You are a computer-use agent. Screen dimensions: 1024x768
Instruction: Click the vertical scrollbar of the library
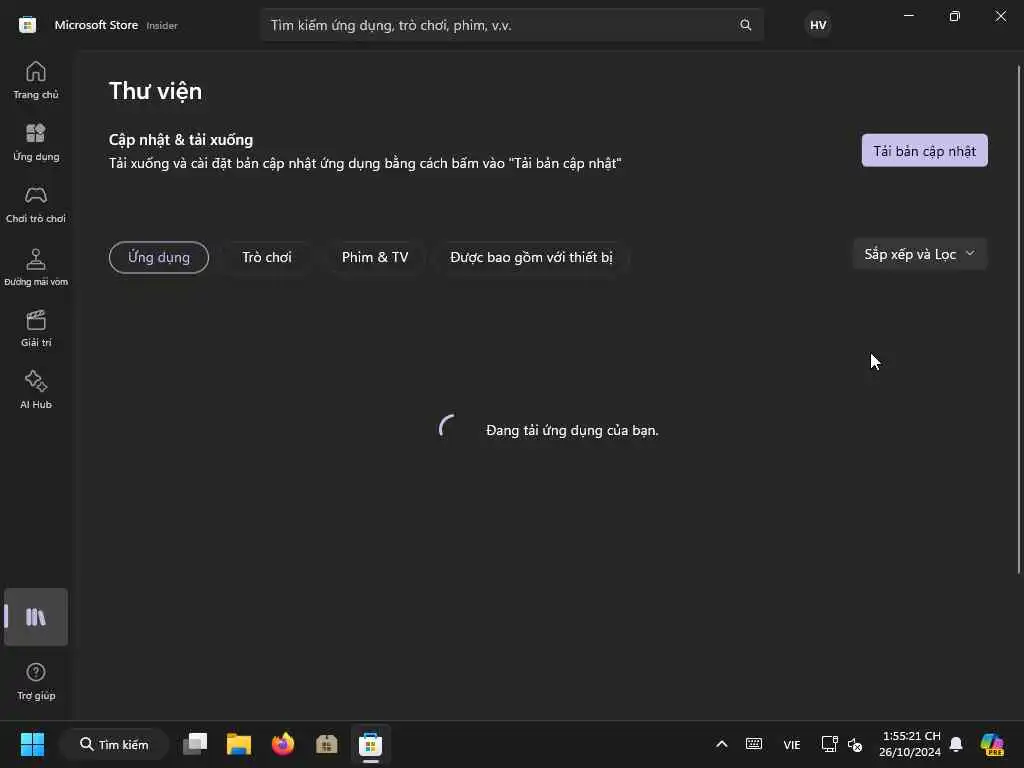[1019, 320]
